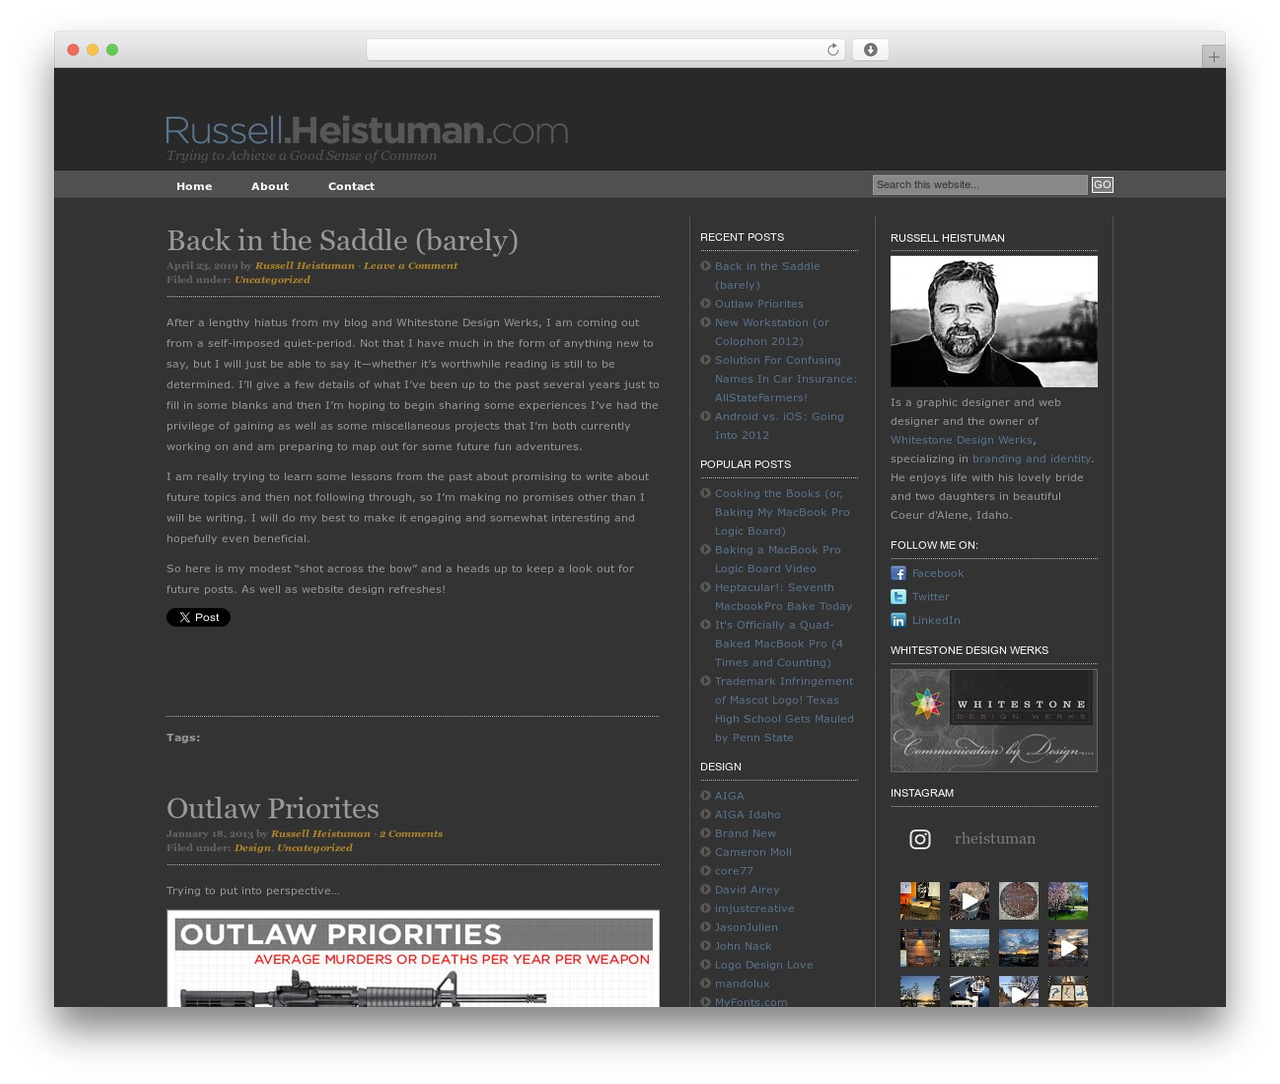This screenshot has width=1280, height=1084.
Task: Click the browser reload icon
Action: point(832,50)
